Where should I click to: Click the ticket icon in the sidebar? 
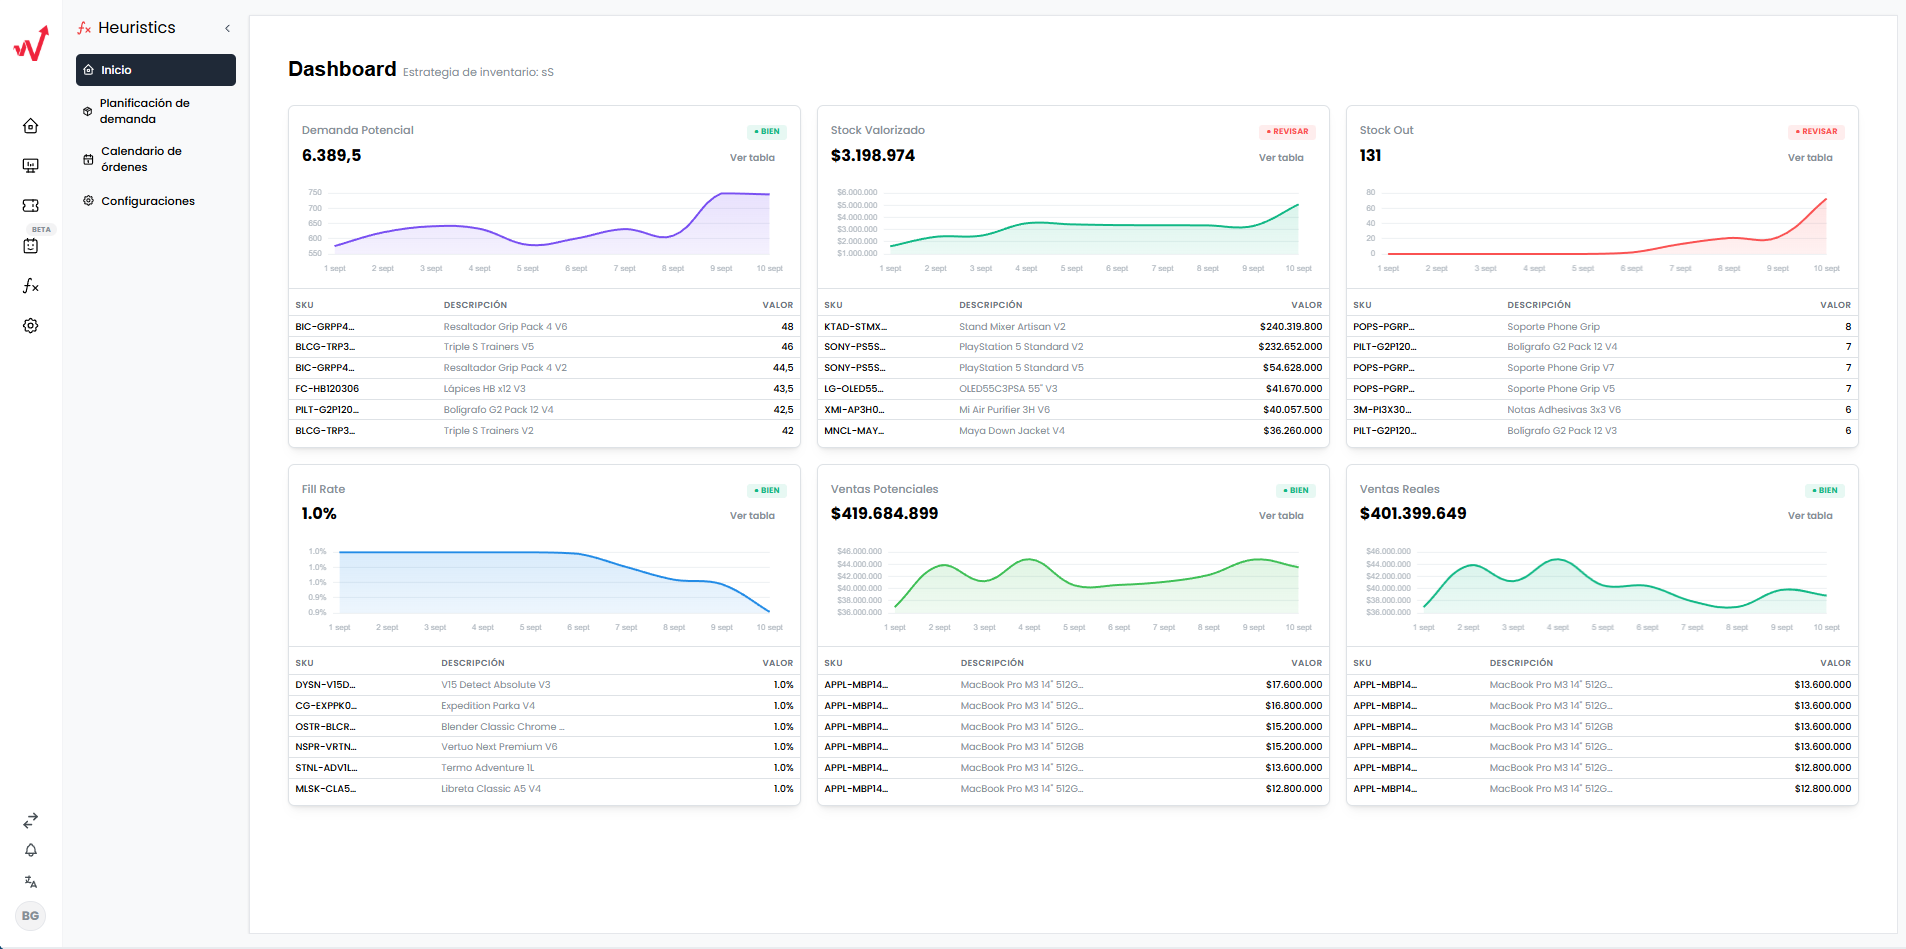pos(30,206)
